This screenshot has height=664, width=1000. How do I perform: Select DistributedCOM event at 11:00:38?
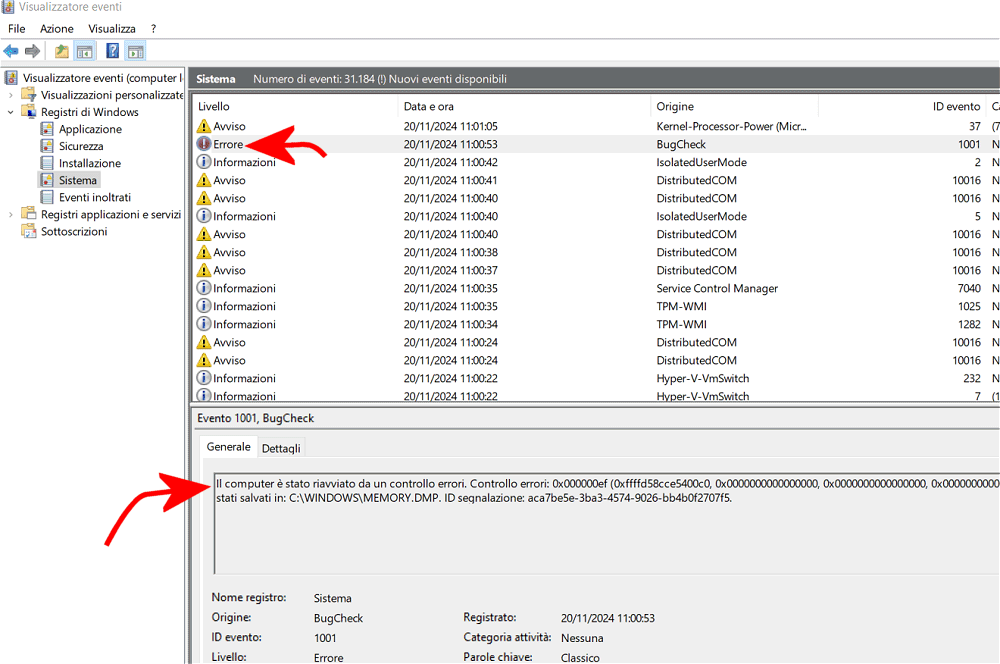click(596, 253)
